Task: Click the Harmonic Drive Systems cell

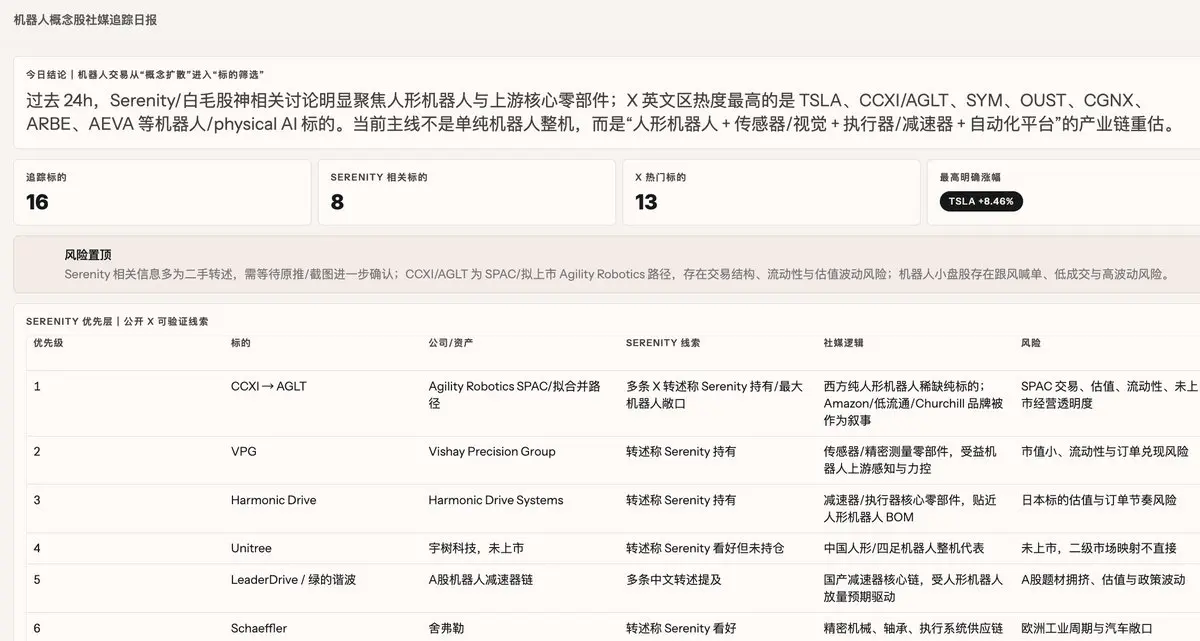Action: [x=496, y=500]
